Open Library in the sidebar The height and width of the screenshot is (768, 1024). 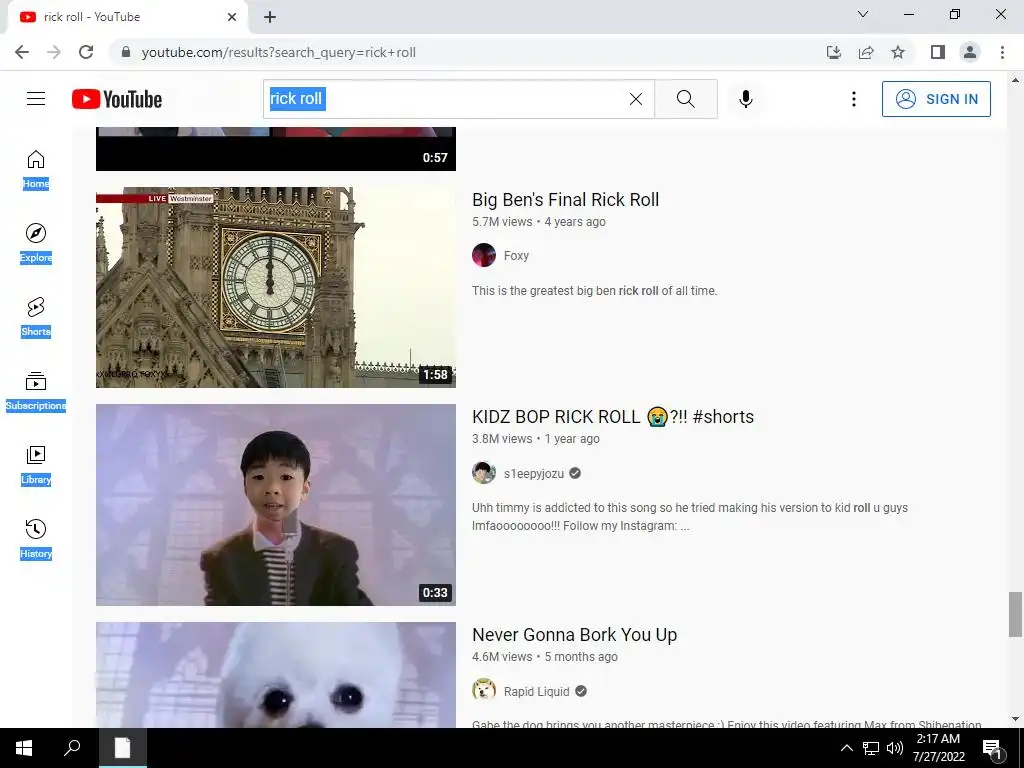click(36, 465)
